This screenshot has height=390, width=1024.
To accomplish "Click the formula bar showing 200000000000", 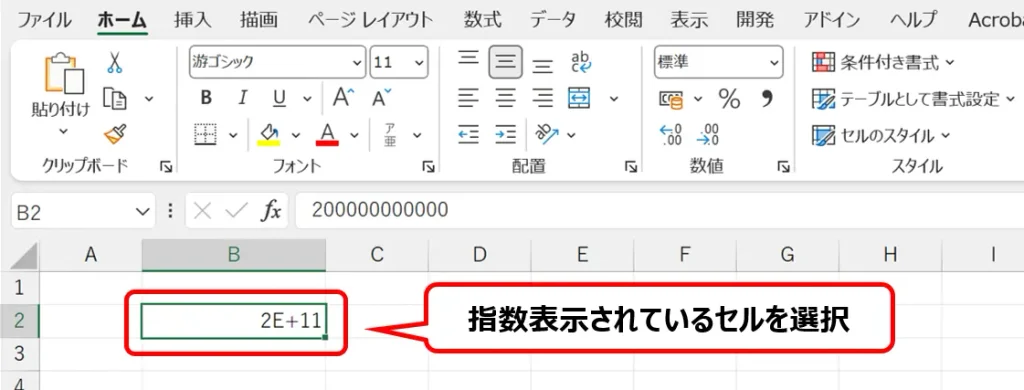I will coord(660,210).
